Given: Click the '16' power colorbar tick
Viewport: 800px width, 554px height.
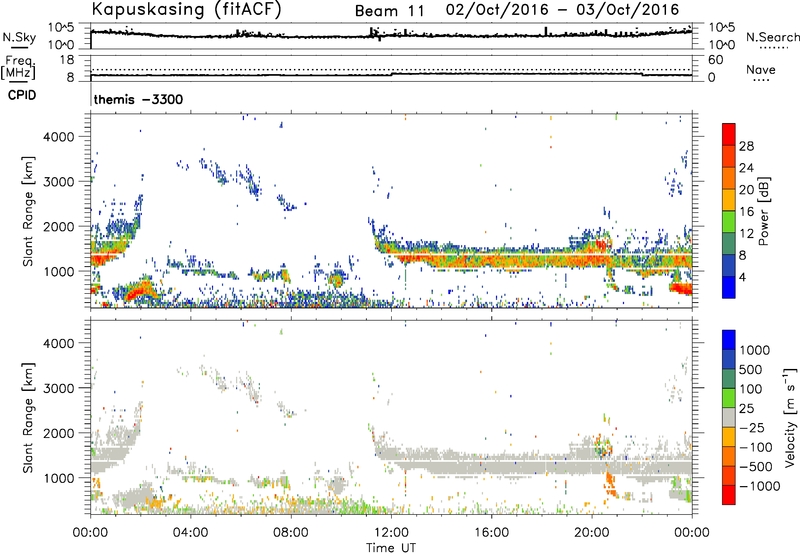Looking at the screenshot, I should (746, 212).
